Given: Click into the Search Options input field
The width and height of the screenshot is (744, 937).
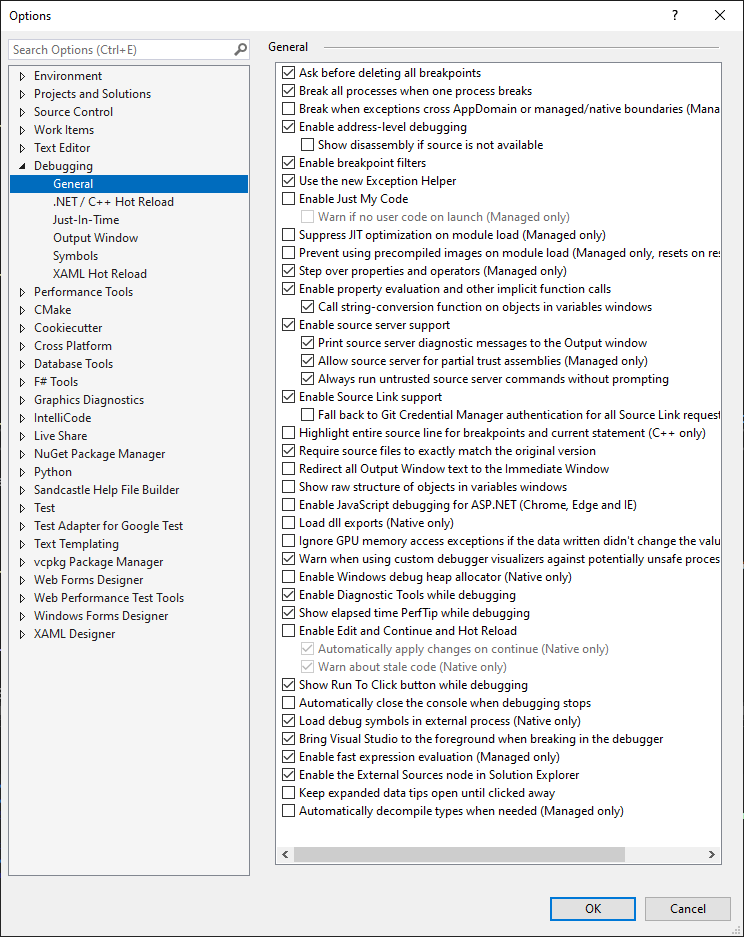Looking at the screenshot, I should click(120, 49).
